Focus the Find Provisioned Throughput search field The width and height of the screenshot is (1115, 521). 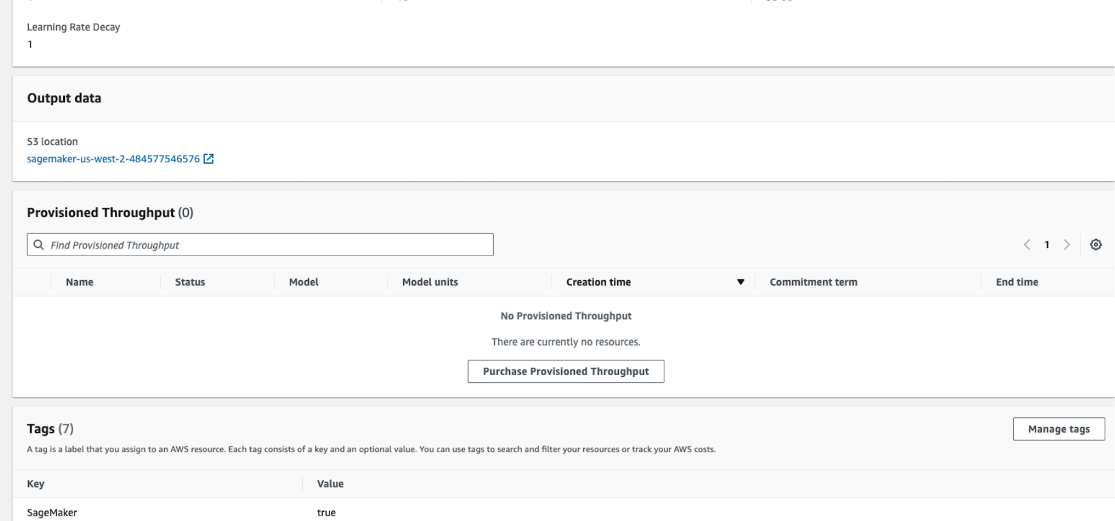tap(260, 244)
